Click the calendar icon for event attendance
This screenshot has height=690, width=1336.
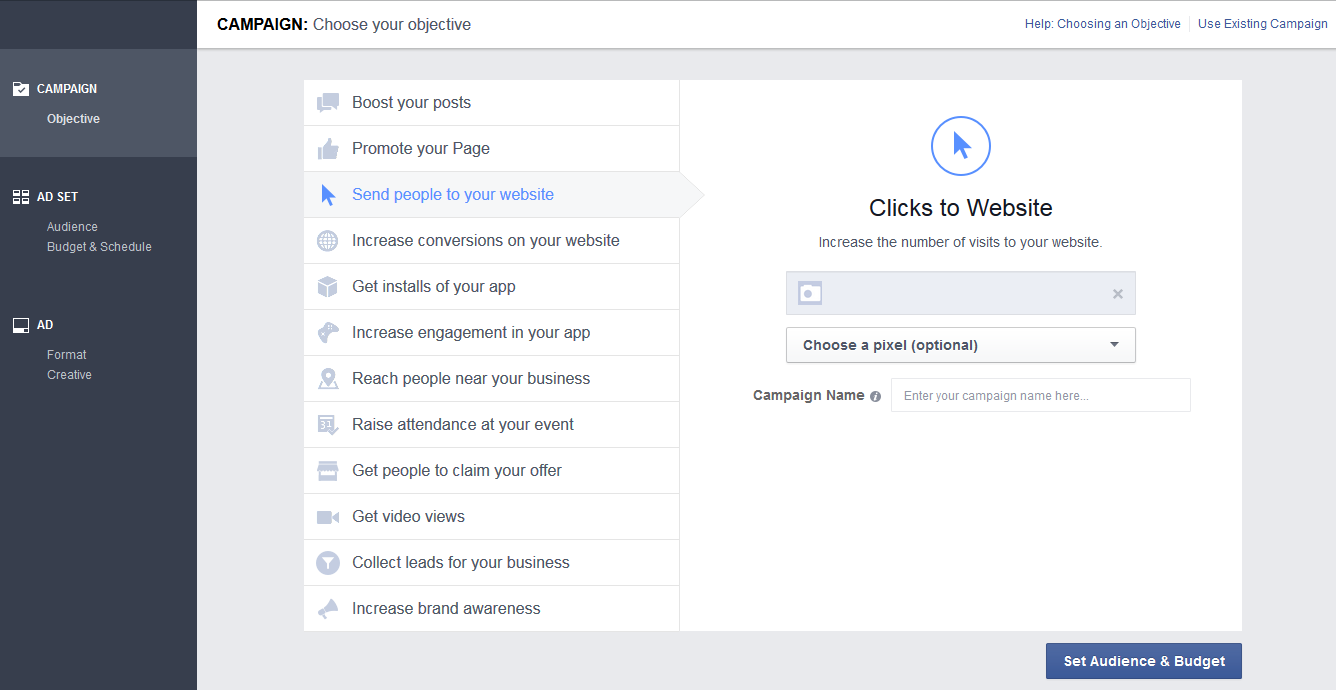pos(327,425)
